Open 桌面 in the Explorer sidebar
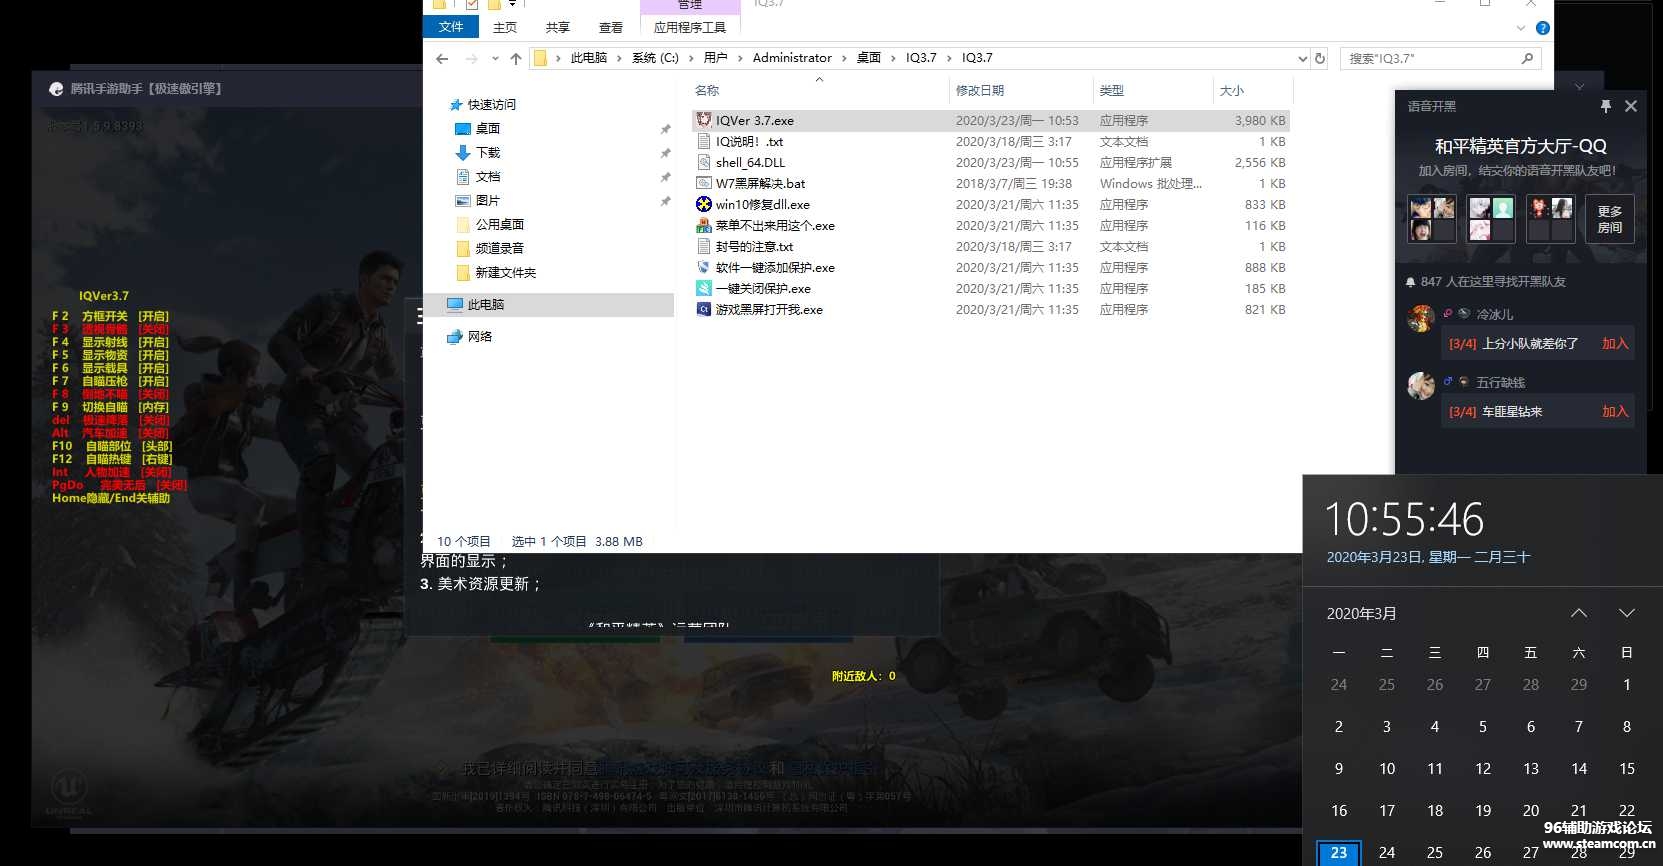Image resolution: width=1663 pixels, height=866 pixels. (487, 128)
